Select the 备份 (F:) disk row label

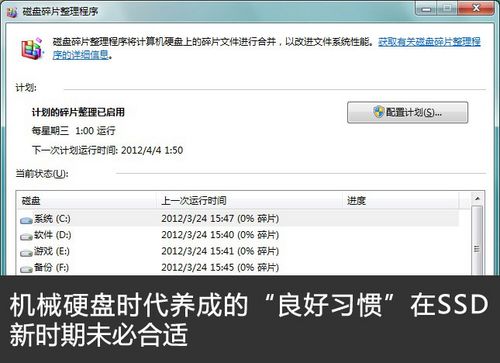click(51, 267)
